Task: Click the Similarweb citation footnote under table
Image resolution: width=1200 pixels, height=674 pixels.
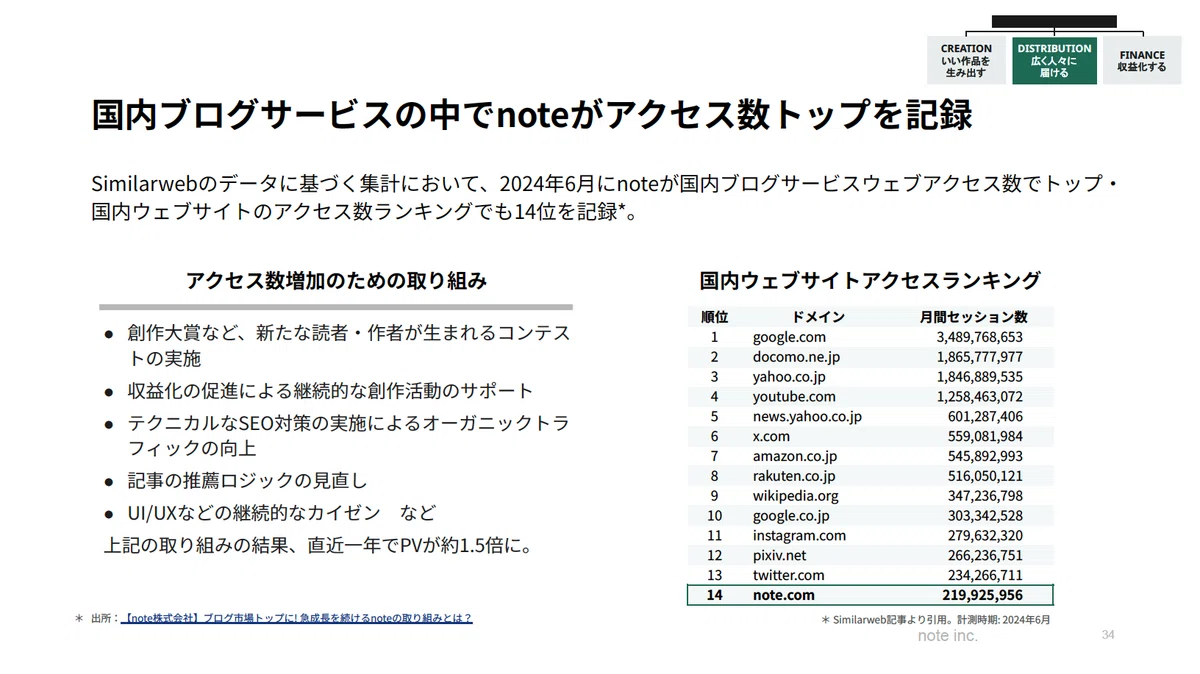Action: click(936, 620)
